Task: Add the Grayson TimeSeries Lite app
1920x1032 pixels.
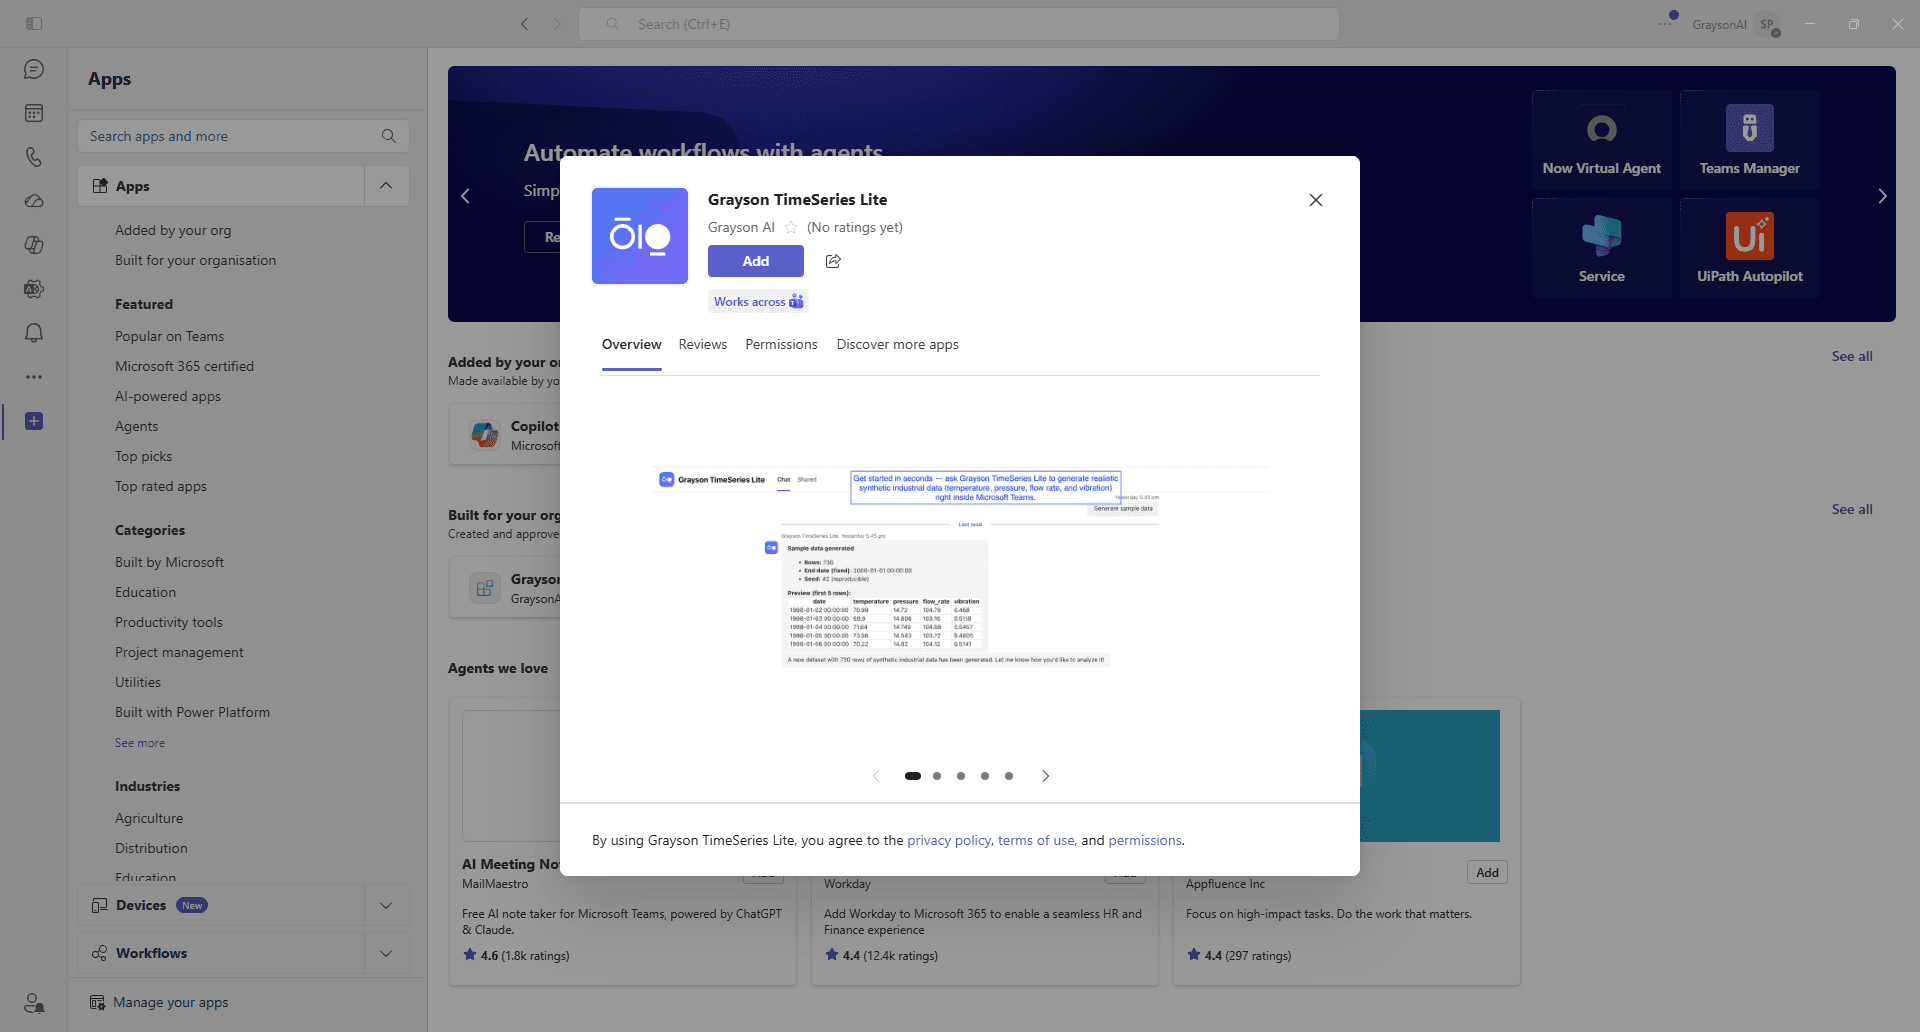Action: click(x=756, y=261)
